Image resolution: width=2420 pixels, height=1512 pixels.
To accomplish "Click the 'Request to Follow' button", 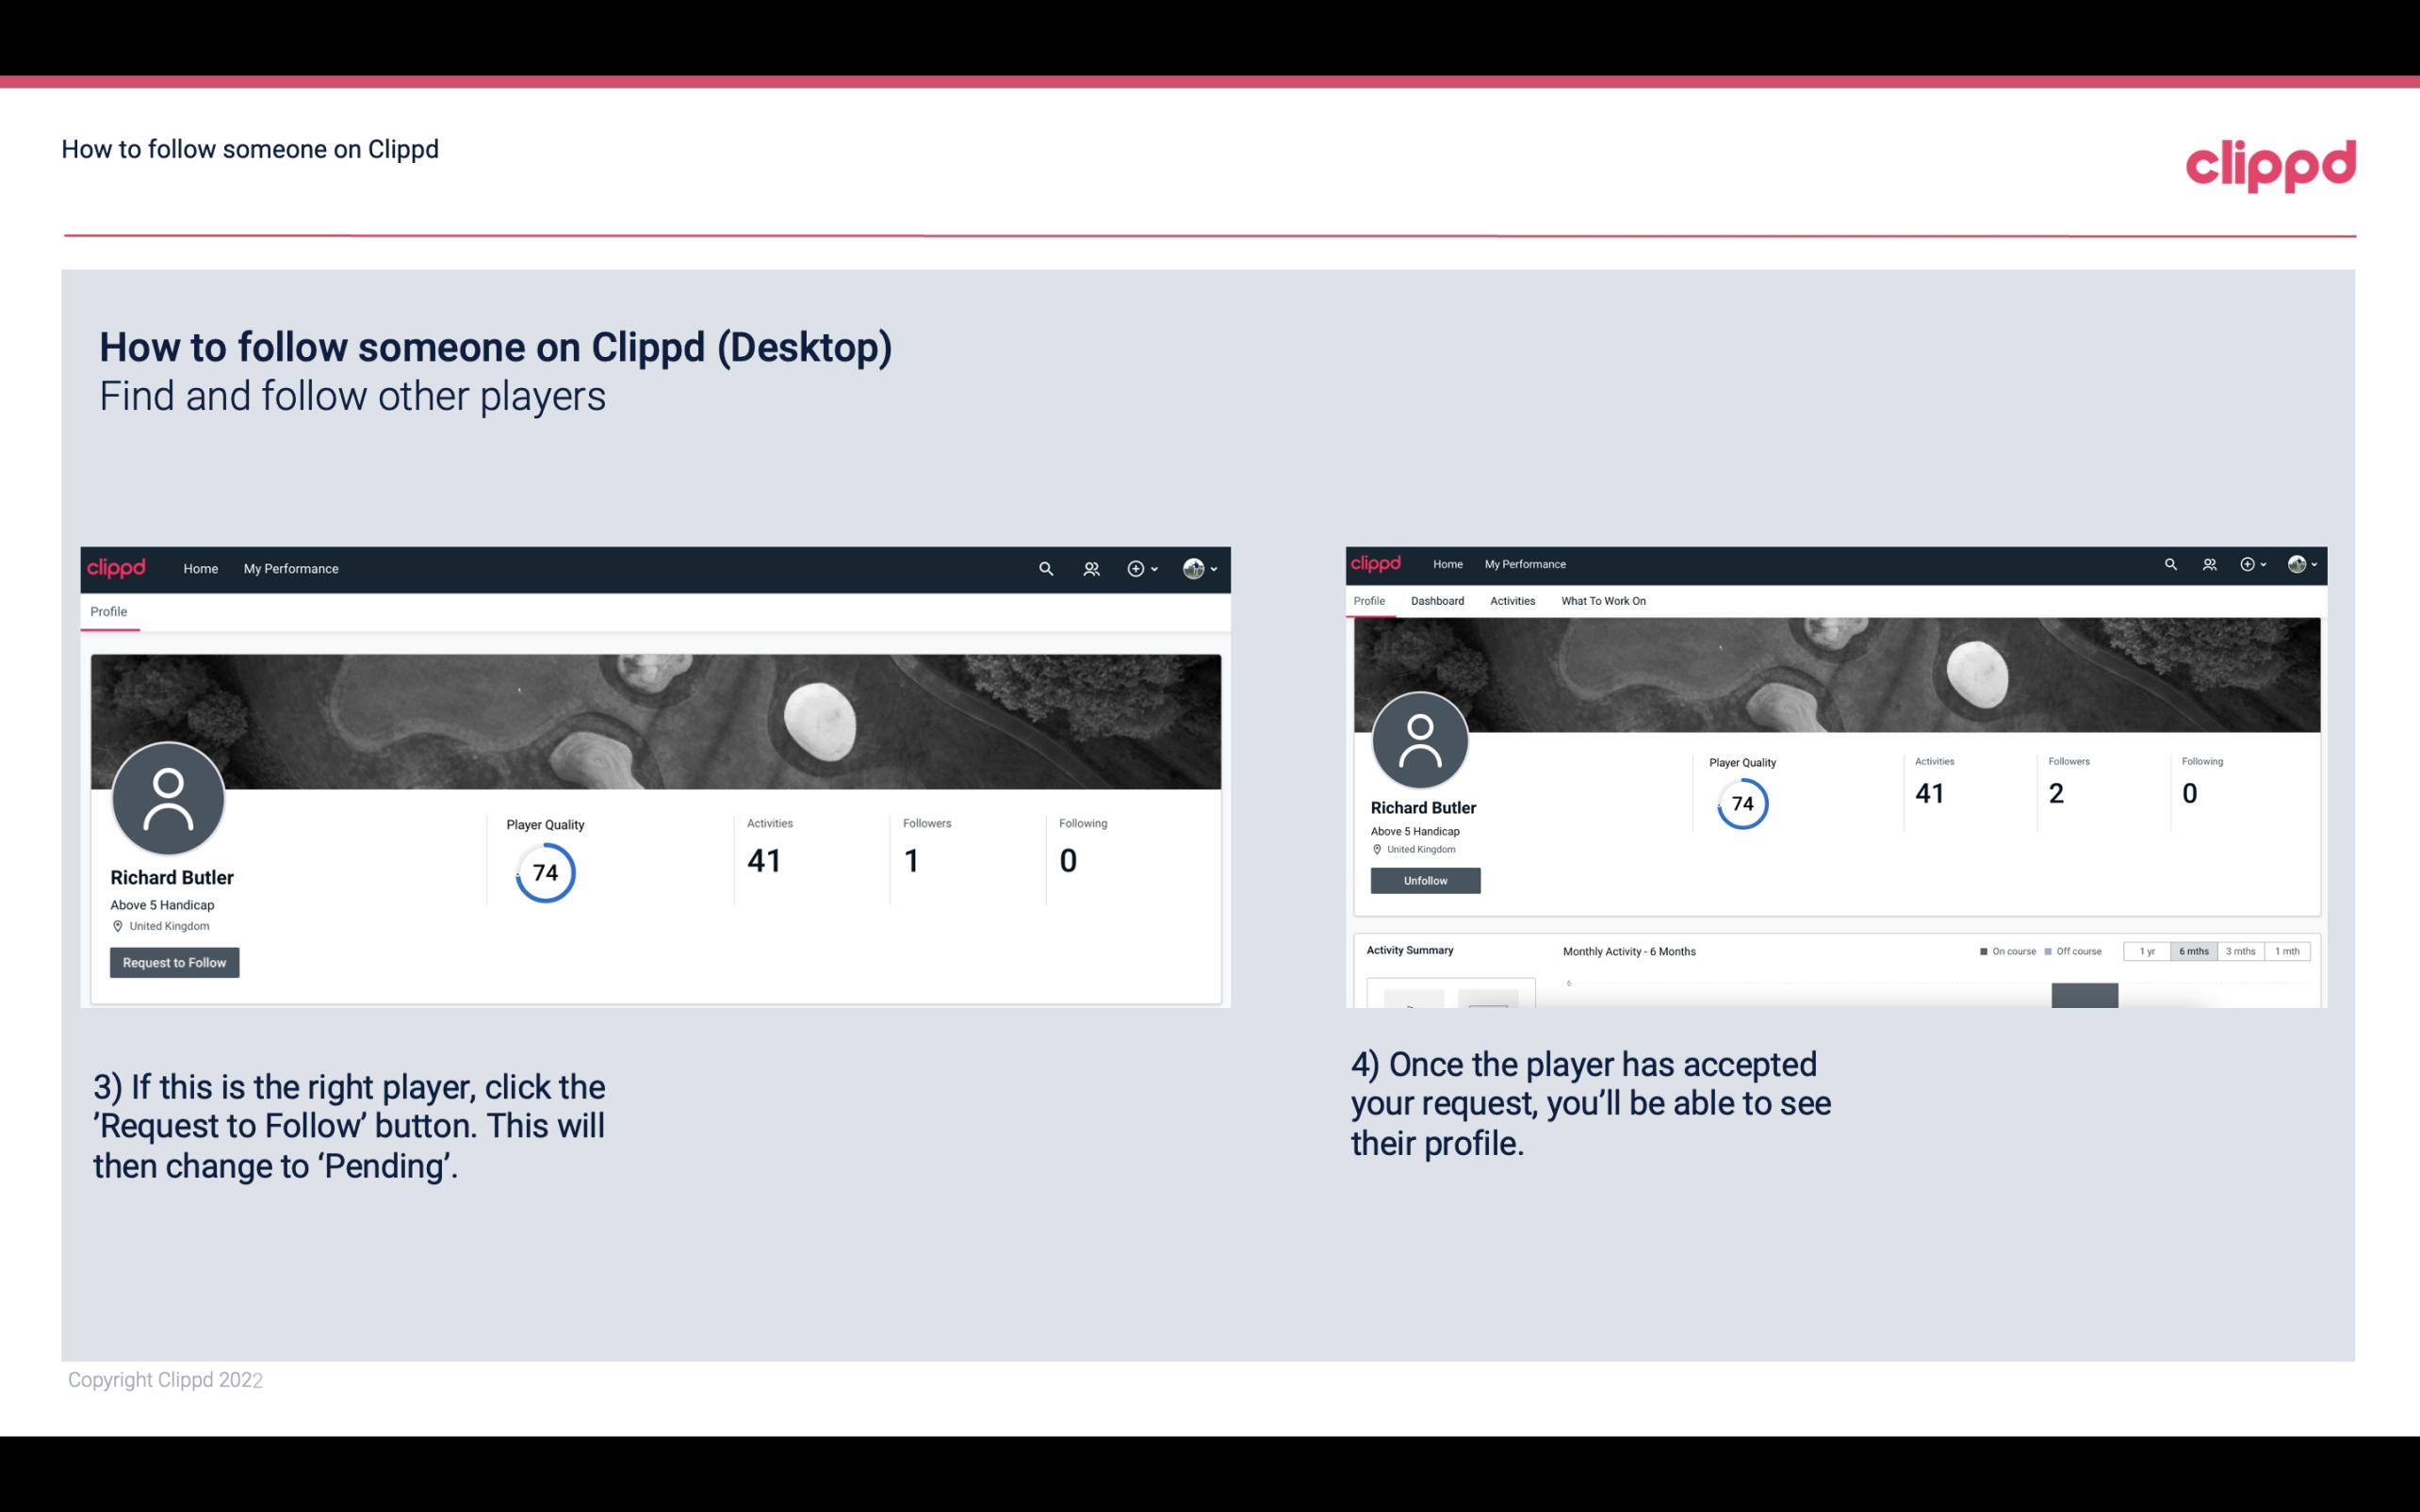I will [174, 962].
